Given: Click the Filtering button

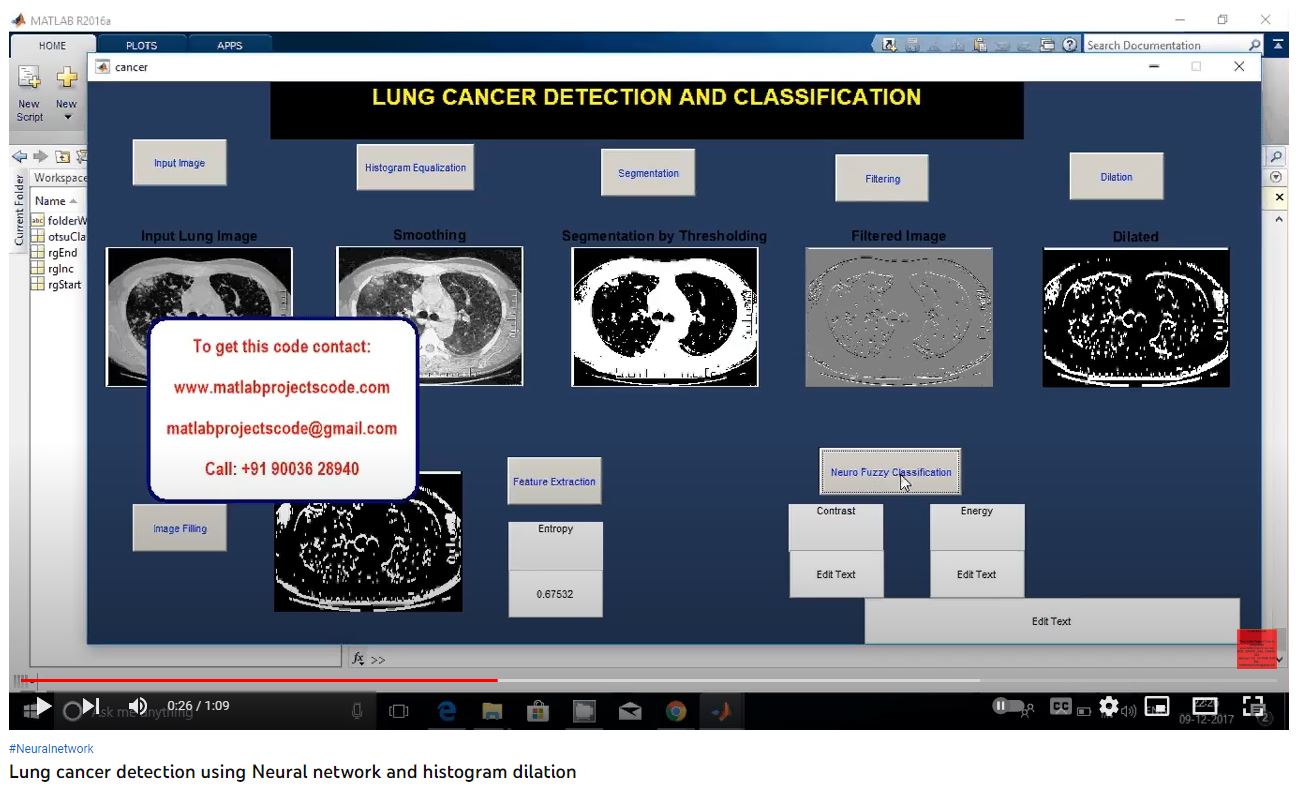Looking at the screenshot, I should [x=882, y=179].
